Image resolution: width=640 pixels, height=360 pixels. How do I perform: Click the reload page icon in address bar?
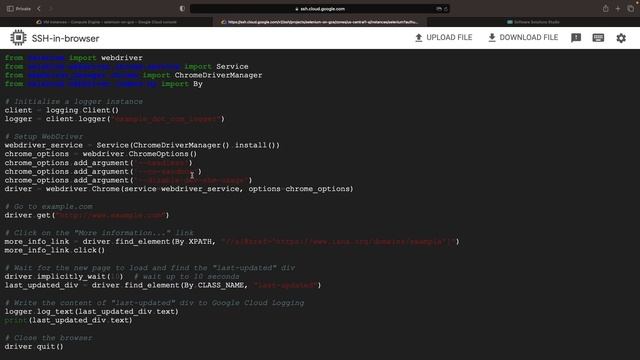pos(446,9)
